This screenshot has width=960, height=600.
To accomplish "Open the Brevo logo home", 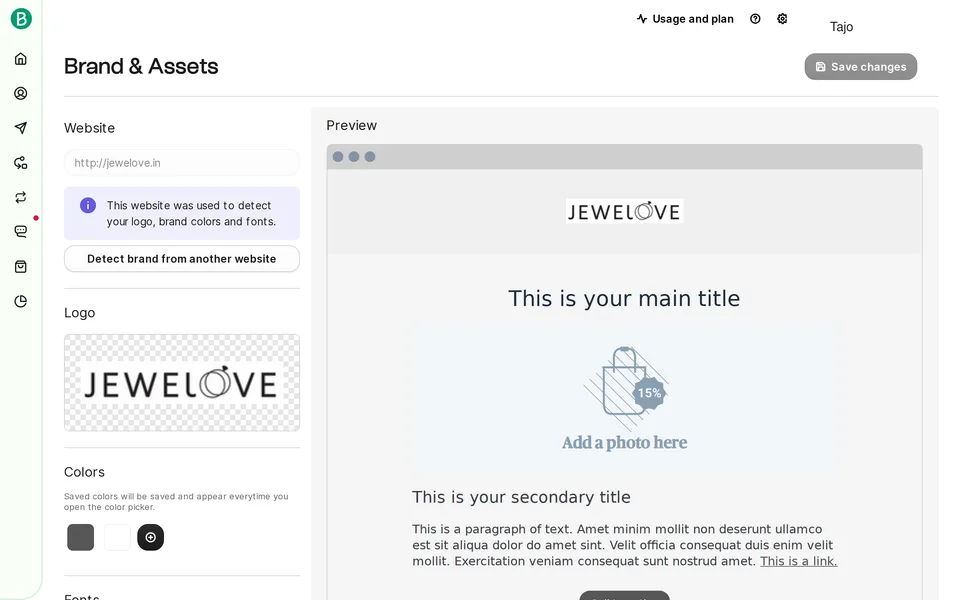I will [x=21, y=19].
